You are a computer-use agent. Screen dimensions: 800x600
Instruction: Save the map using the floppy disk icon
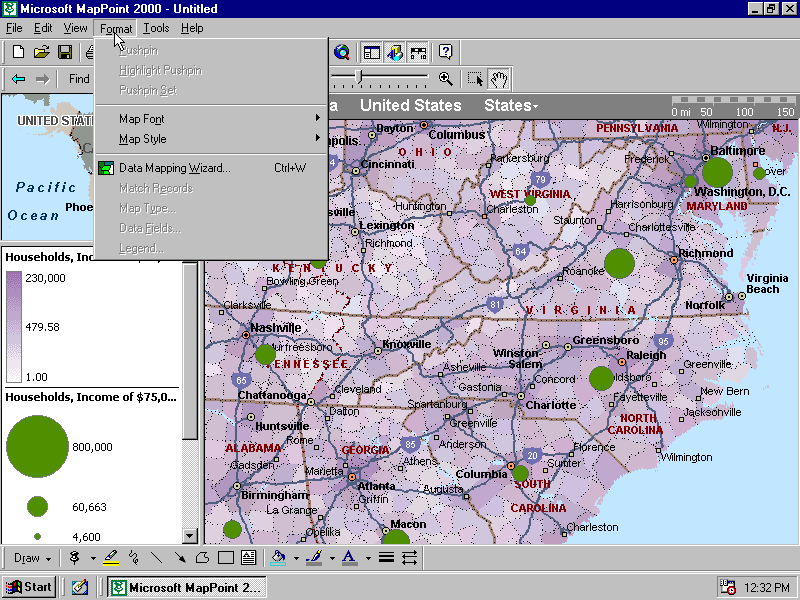coord(65,52)
